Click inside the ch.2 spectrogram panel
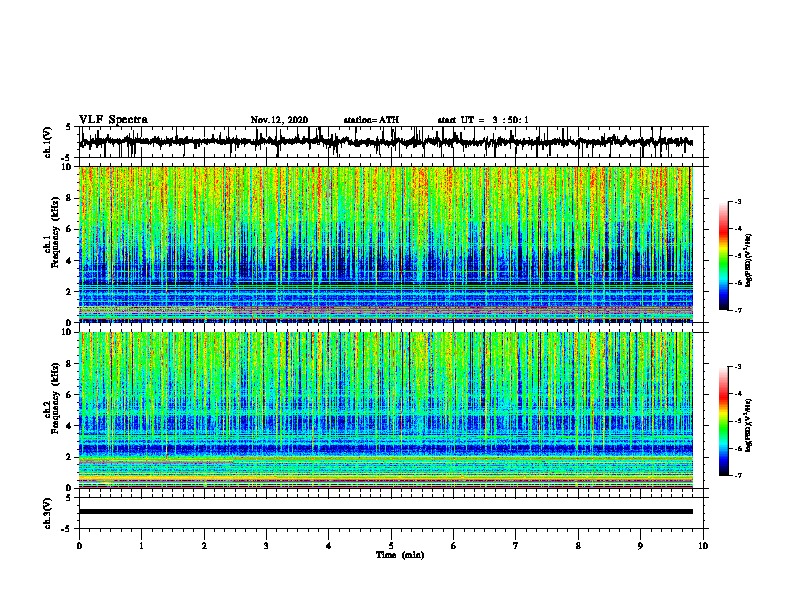This screenshot has height=612, width=792. tap(386, 410)
